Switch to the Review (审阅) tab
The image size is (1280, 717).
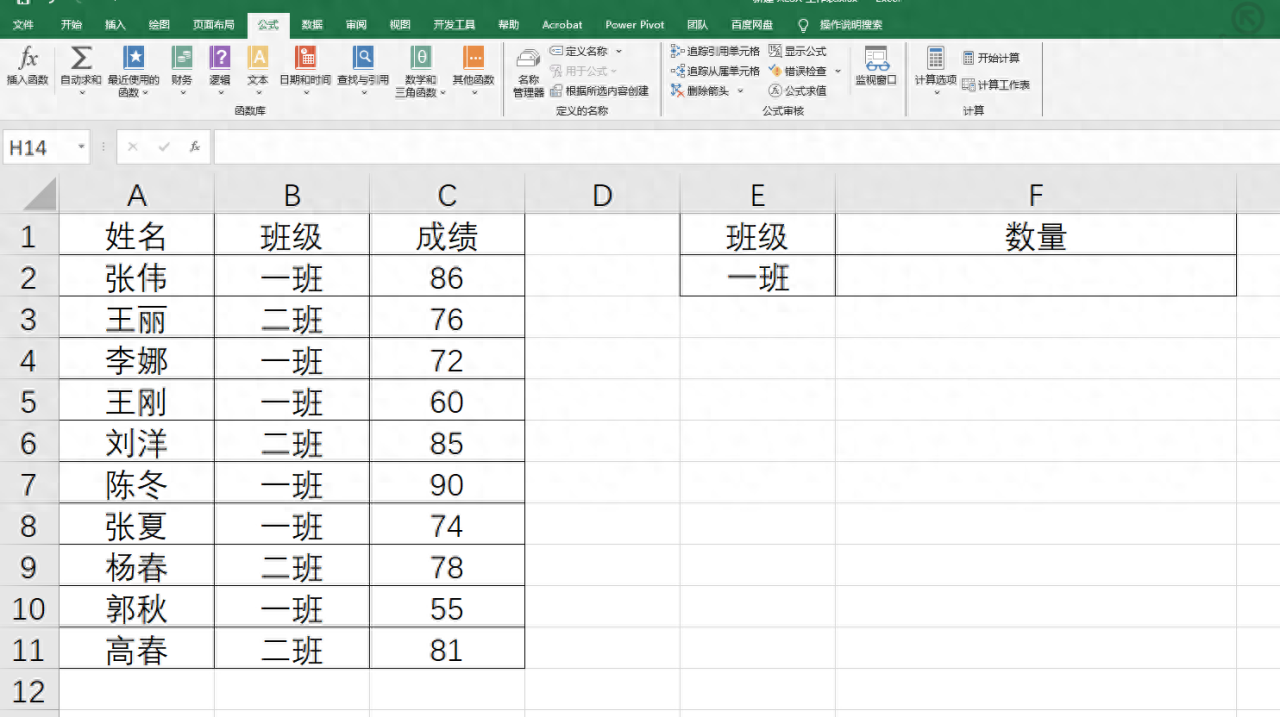(356, 25)
